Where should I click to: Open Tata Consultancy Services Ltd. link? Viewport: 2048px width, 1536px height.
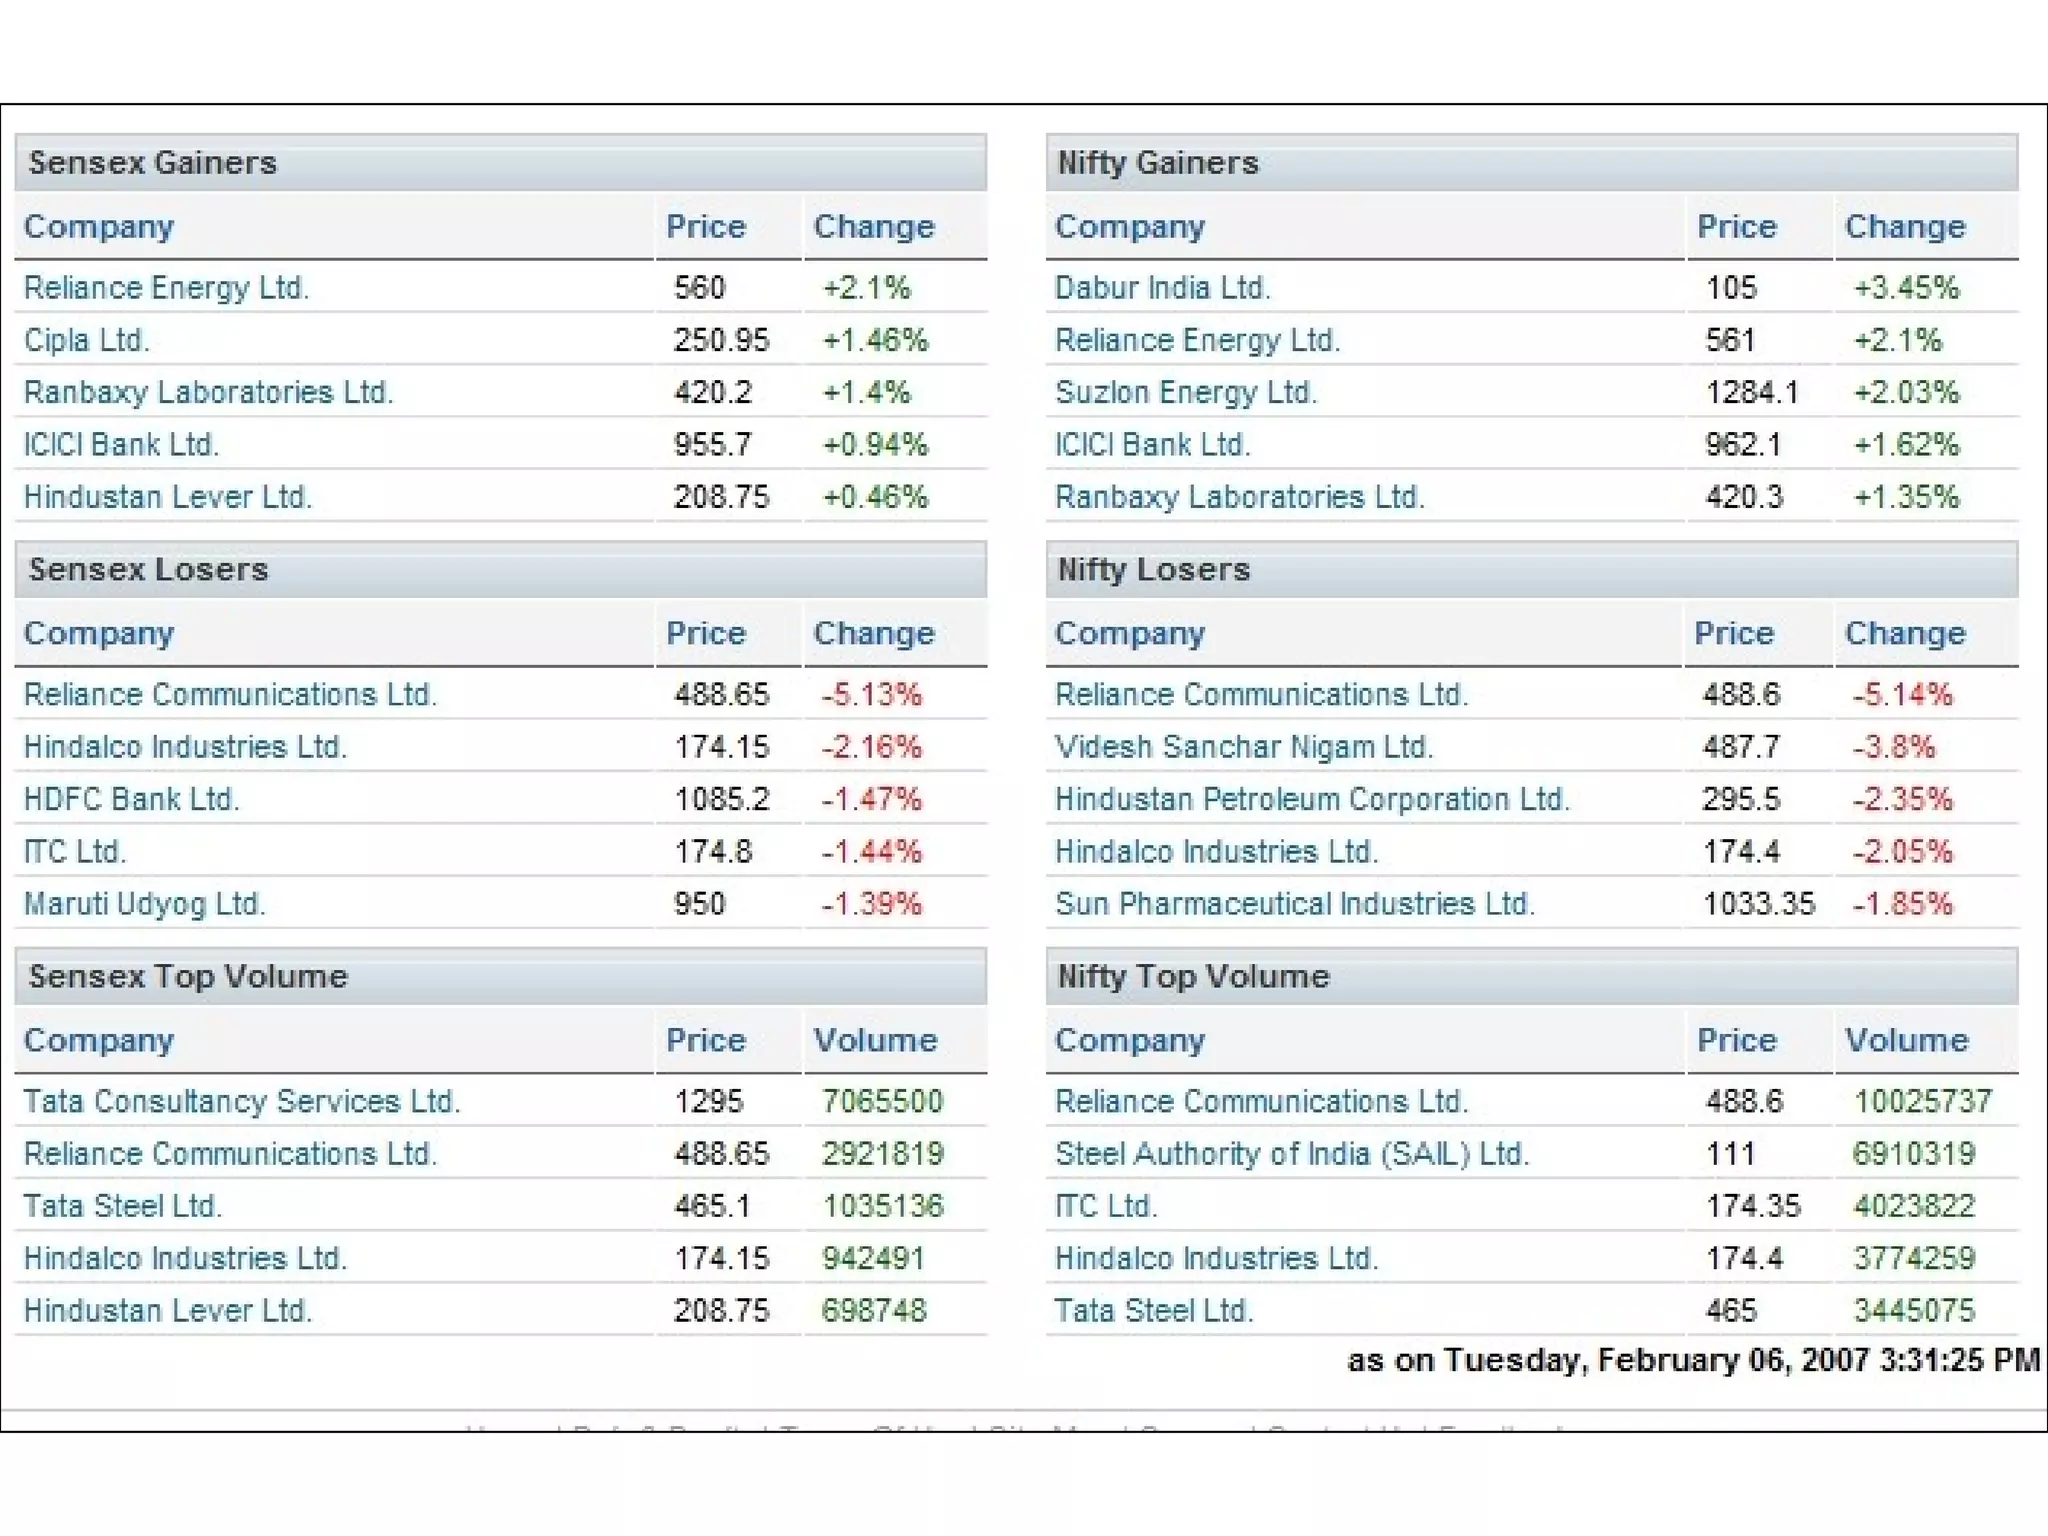[241, 1101]
